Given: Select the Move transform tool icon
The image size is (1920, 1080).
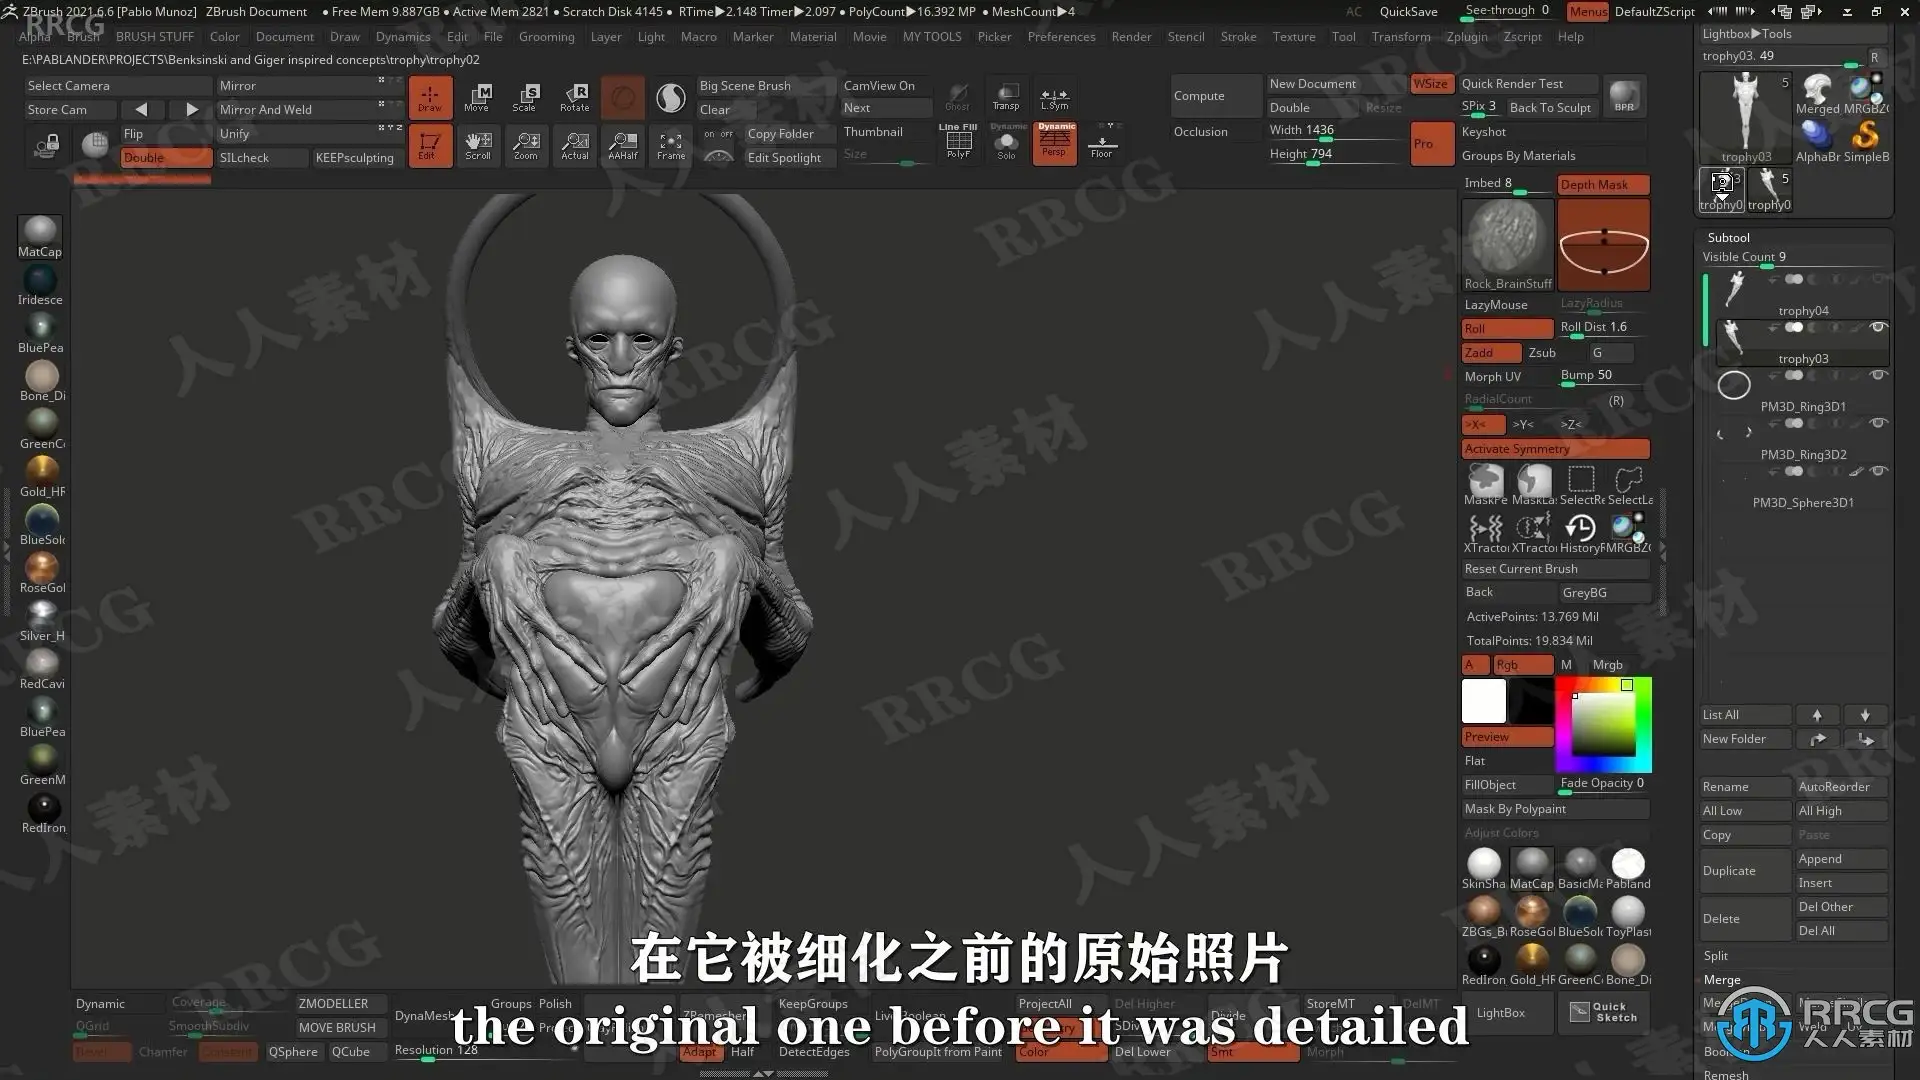Looking at the screenshot, I should point(478,97).
